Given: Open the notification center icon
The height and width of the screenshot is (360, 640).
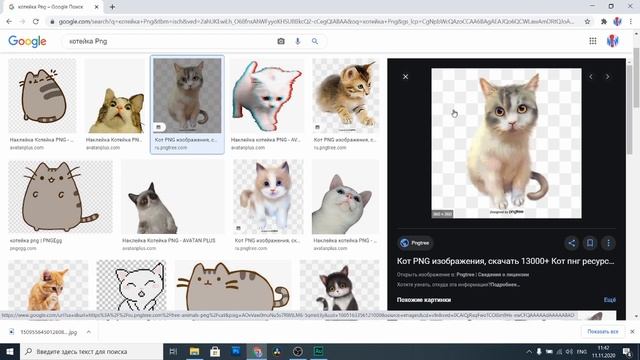Looking at the screenshot, I should tap(627, 351).
